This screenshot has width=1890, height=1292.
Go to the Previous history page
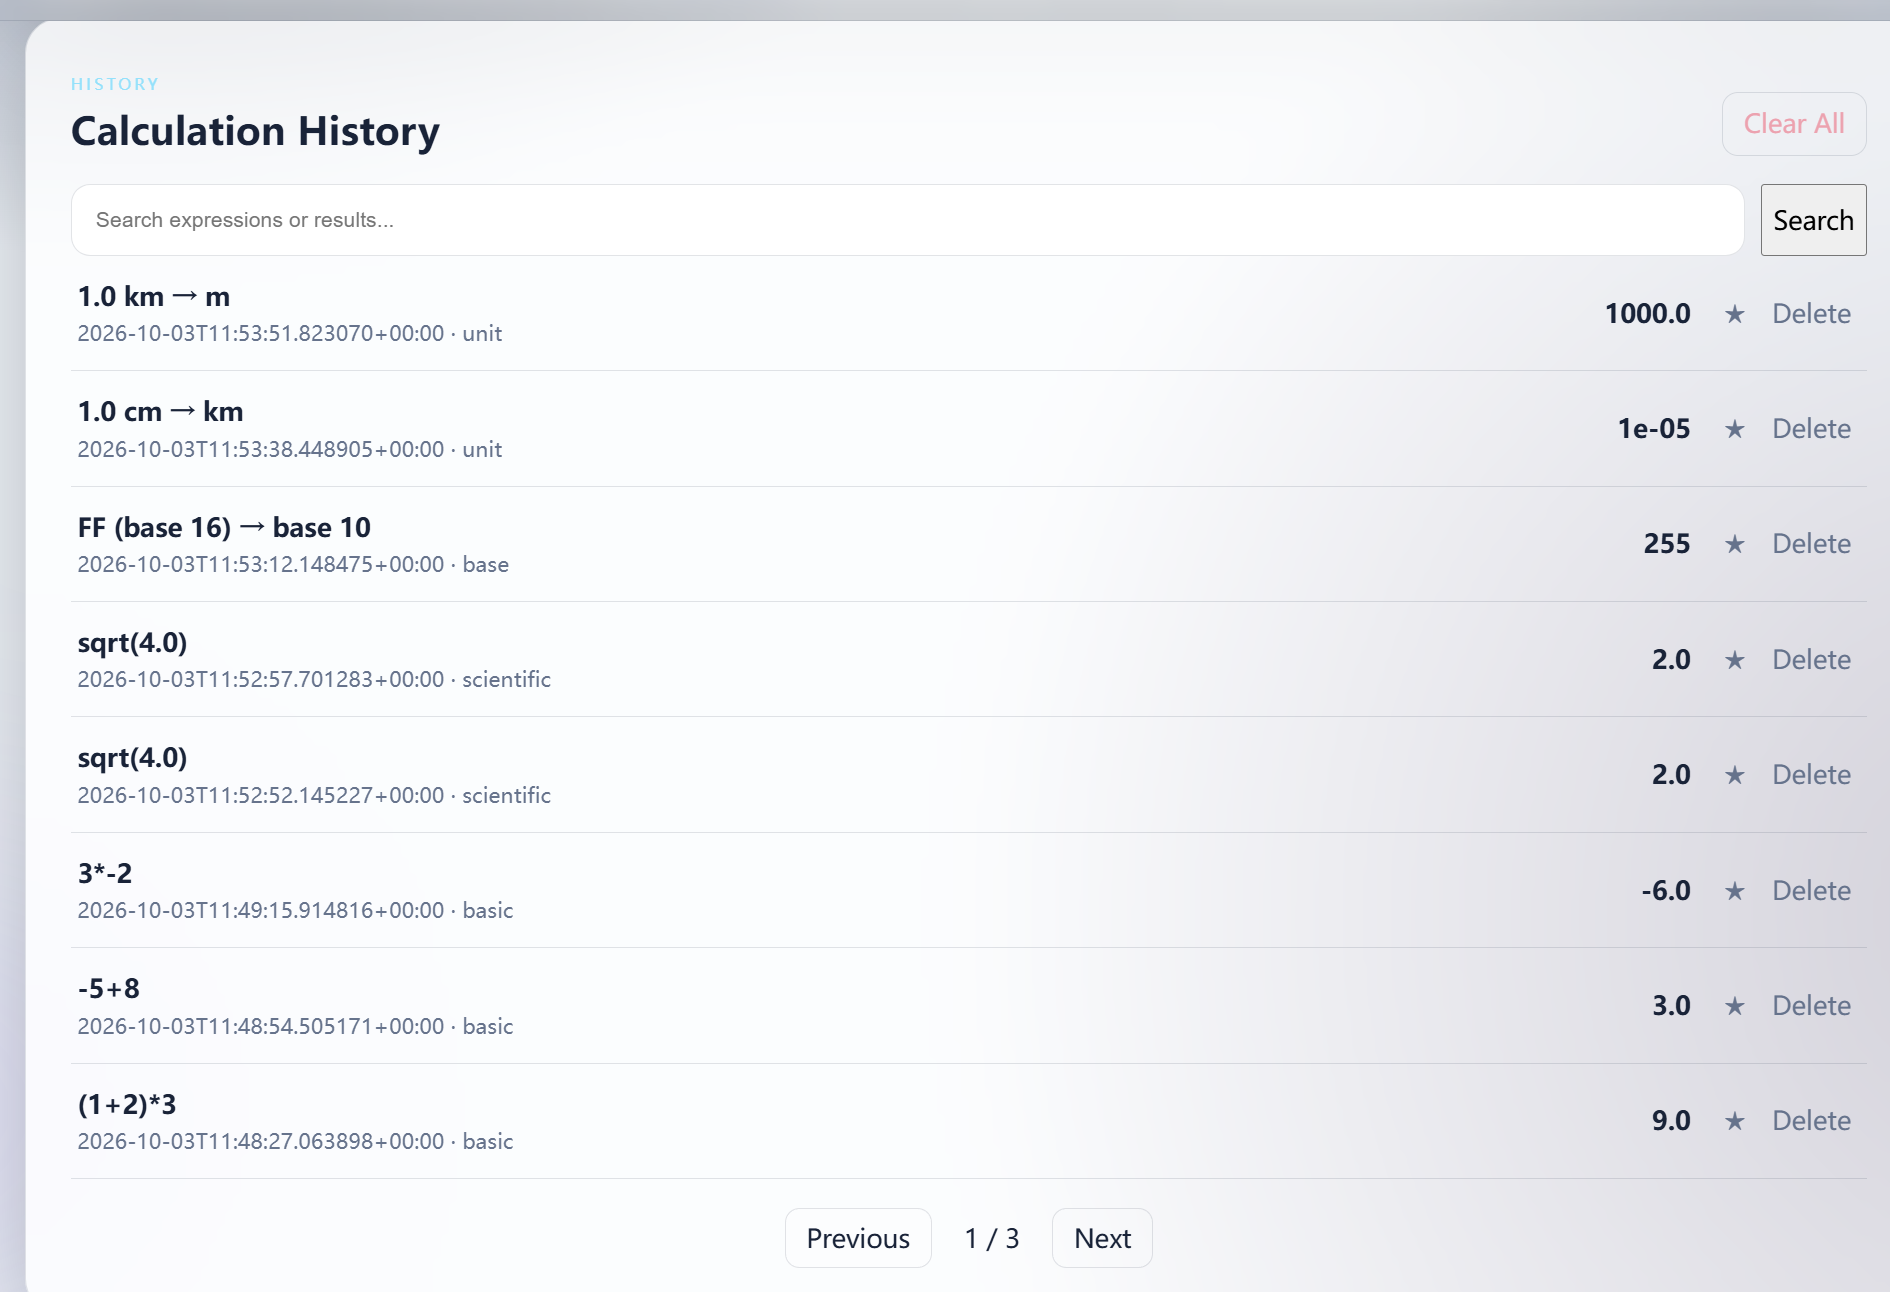pyautogui.click(x=858, y=1238)
